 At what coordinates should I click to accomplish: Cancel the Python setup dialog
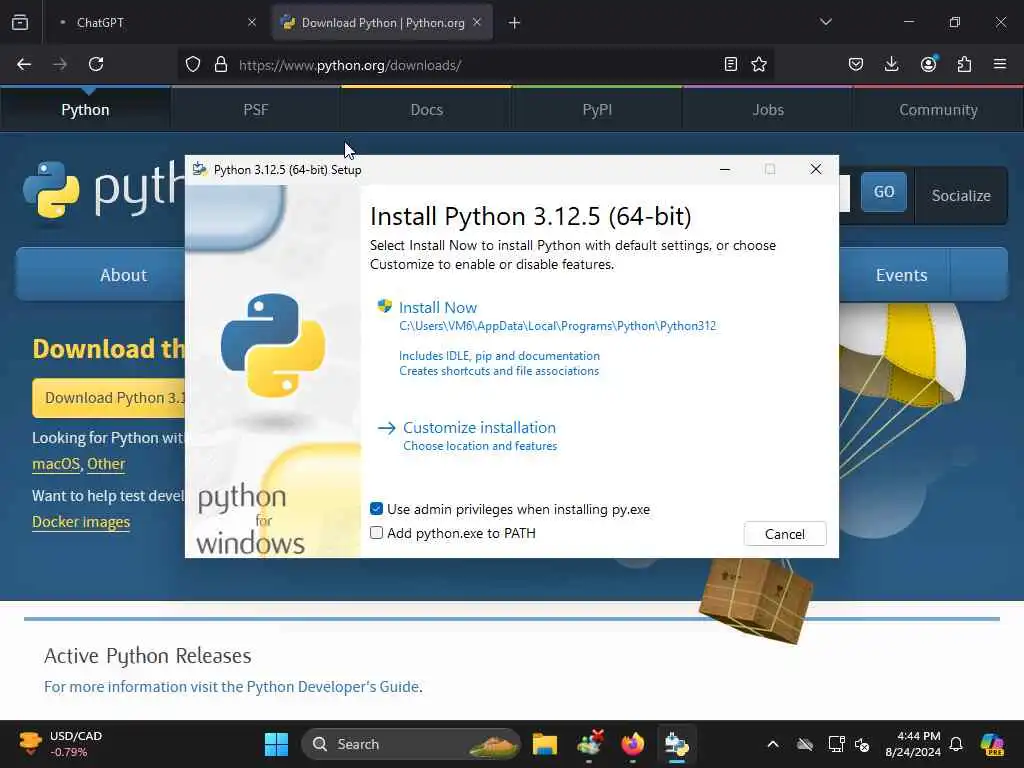(x=784, y=534)
